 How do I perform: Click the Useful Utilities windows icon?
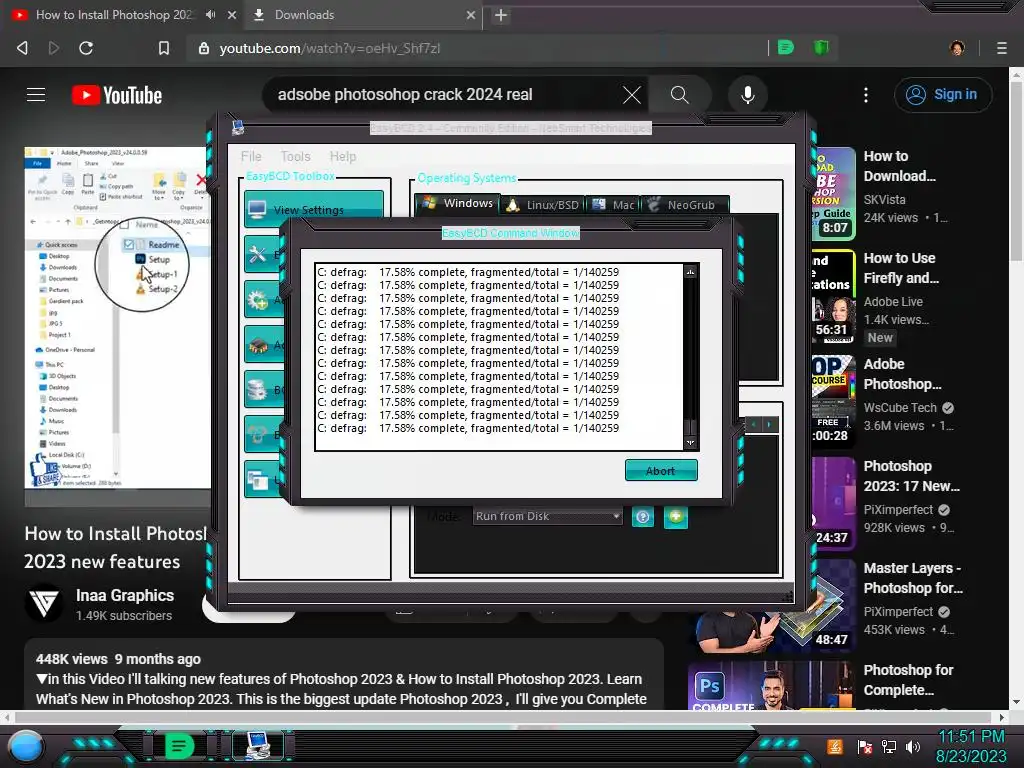pyautogui.click(x=257, y=479)
